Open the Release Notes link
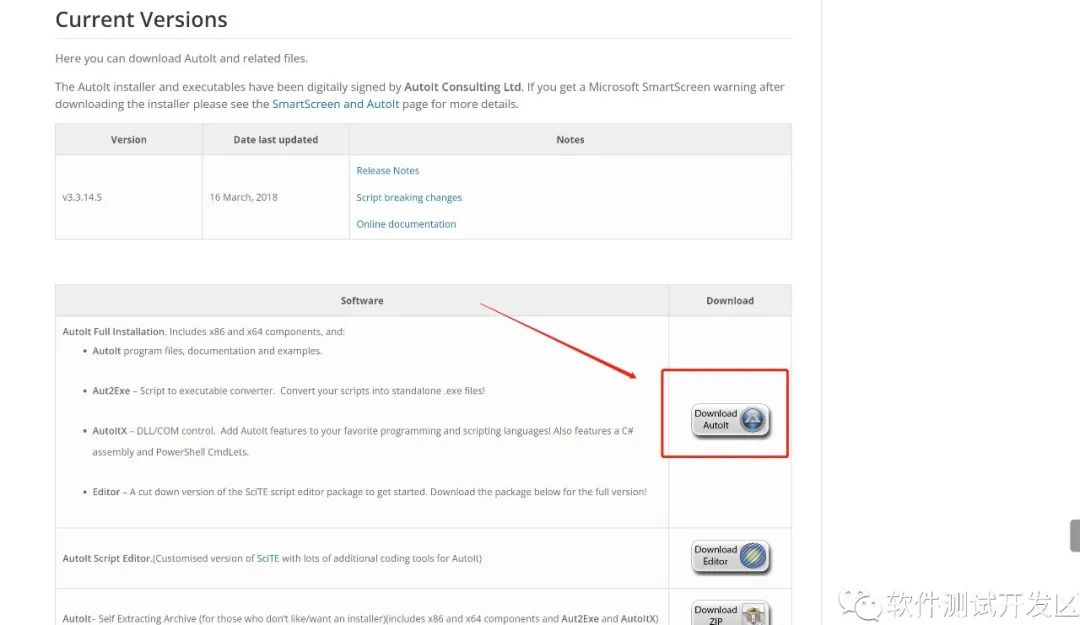 coord(388,171)
